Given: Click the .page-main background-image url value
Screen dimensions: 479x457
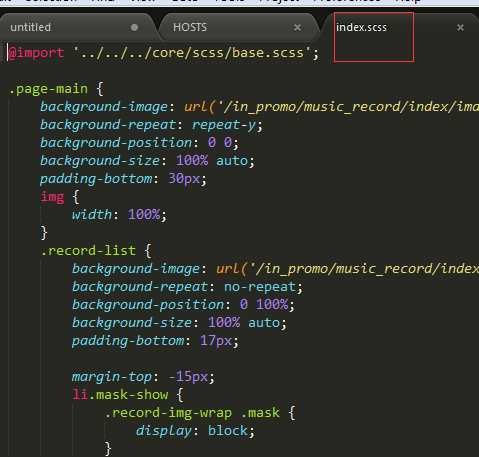Looking at the screenshot, I should coord(331,107).
